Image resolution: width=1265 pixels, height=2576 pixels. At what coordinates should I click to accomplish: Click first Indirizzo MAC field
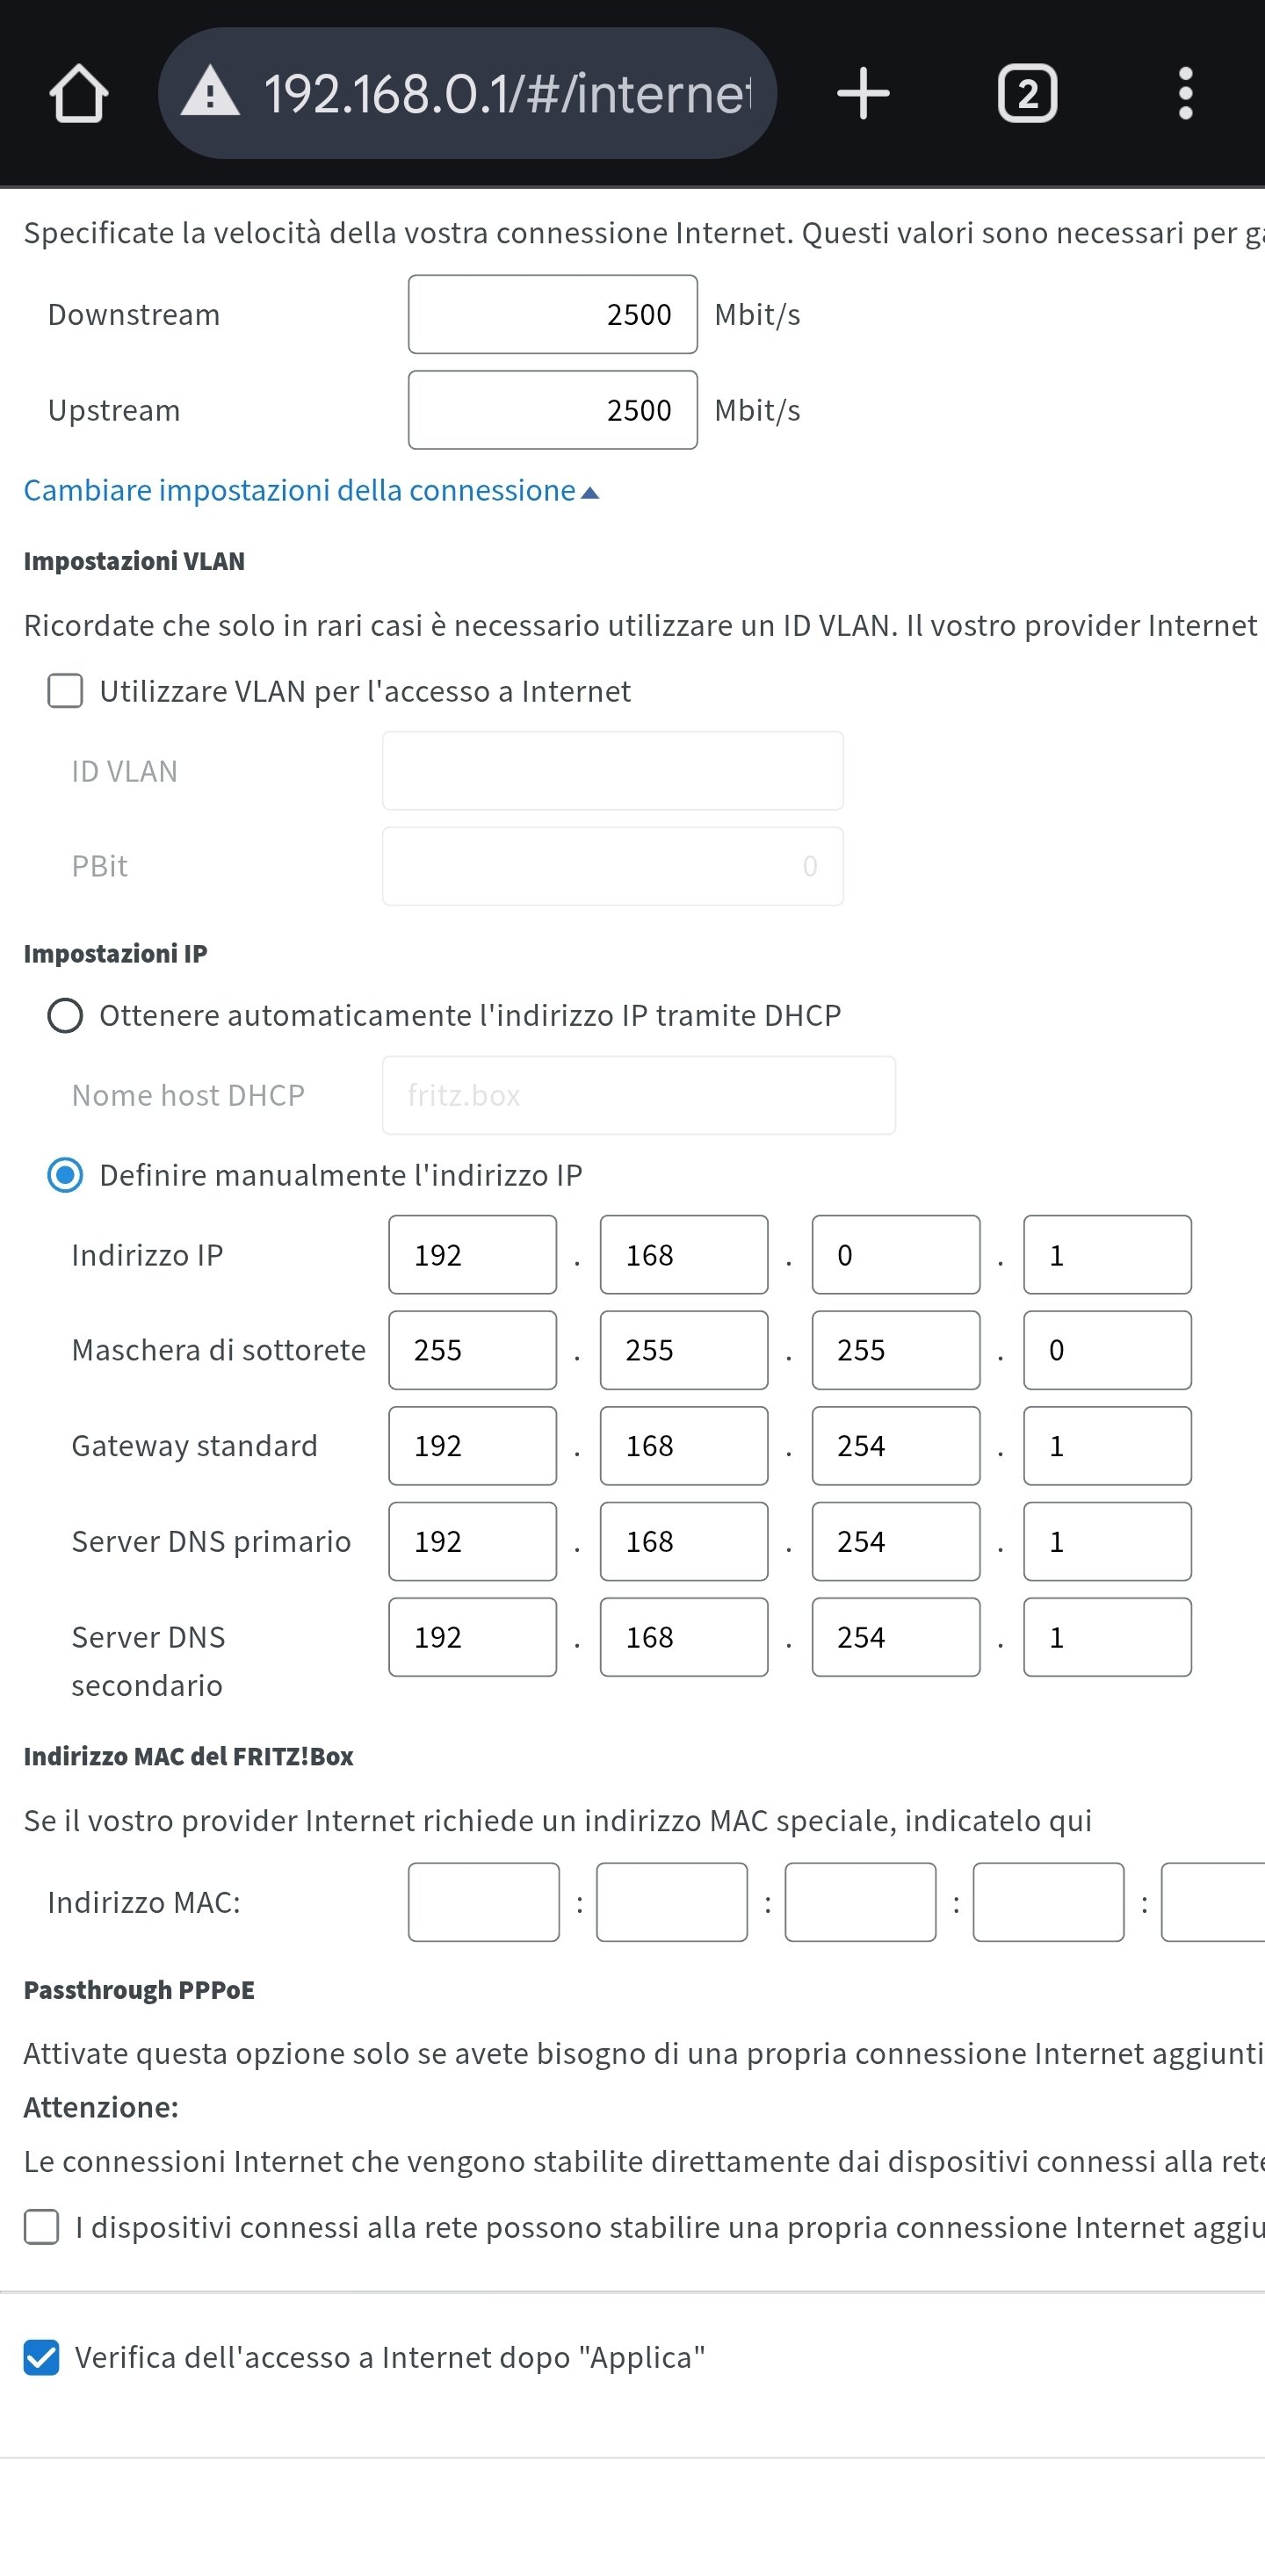click(483, 1902)
